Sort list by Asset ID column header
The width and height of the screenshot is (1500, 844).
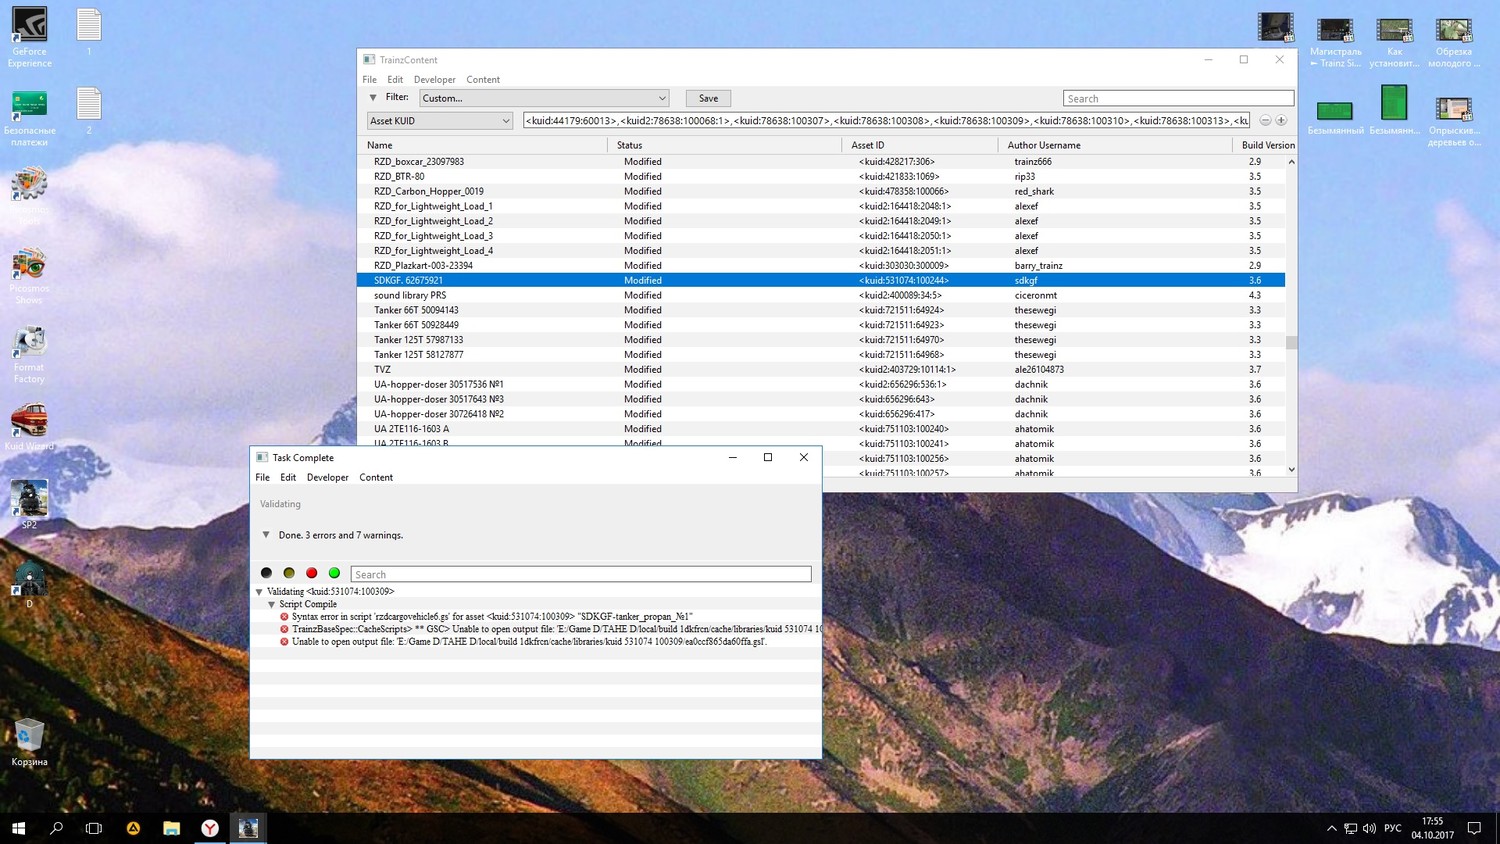click(920, 145)
